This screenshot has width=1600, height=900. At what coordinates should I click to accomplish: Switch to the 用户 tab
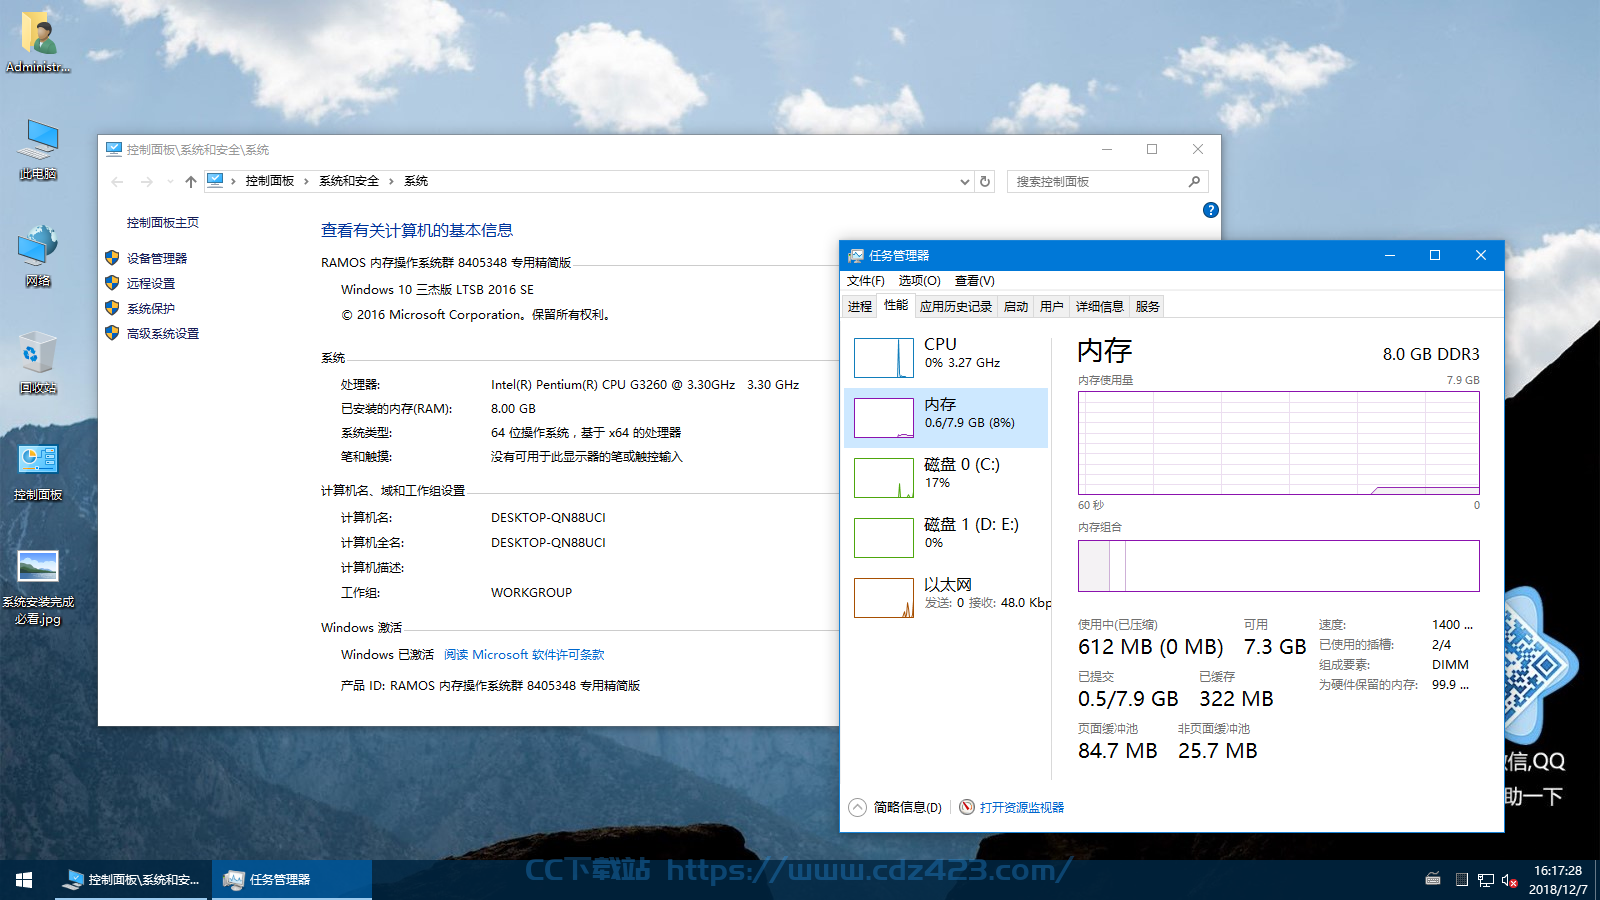(1052, 307)
